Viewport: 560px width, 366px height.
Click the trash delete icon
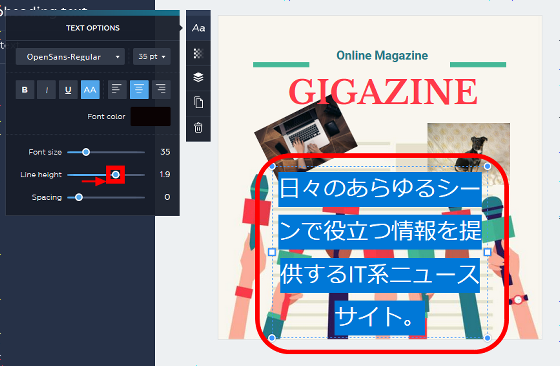(x=198, y=128)
